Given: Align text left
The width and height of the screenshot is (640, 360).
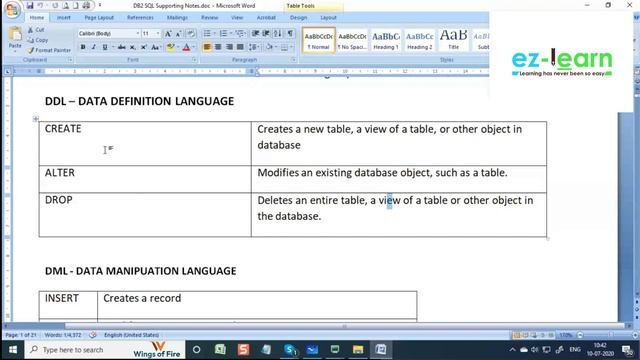Looking at the screenshot, I should pyautogui.click(x=207, y=47).
